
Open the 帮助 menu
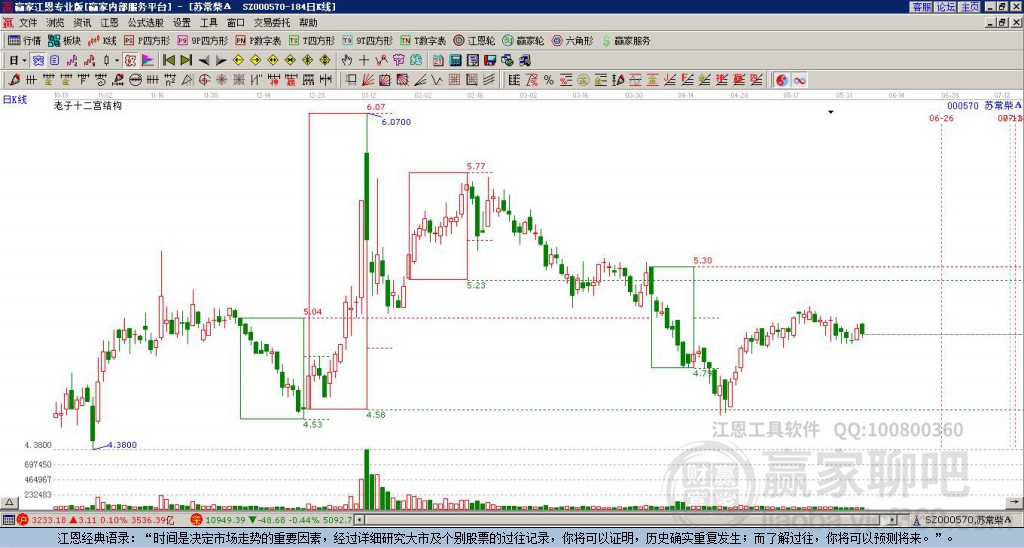pos(308,23)
